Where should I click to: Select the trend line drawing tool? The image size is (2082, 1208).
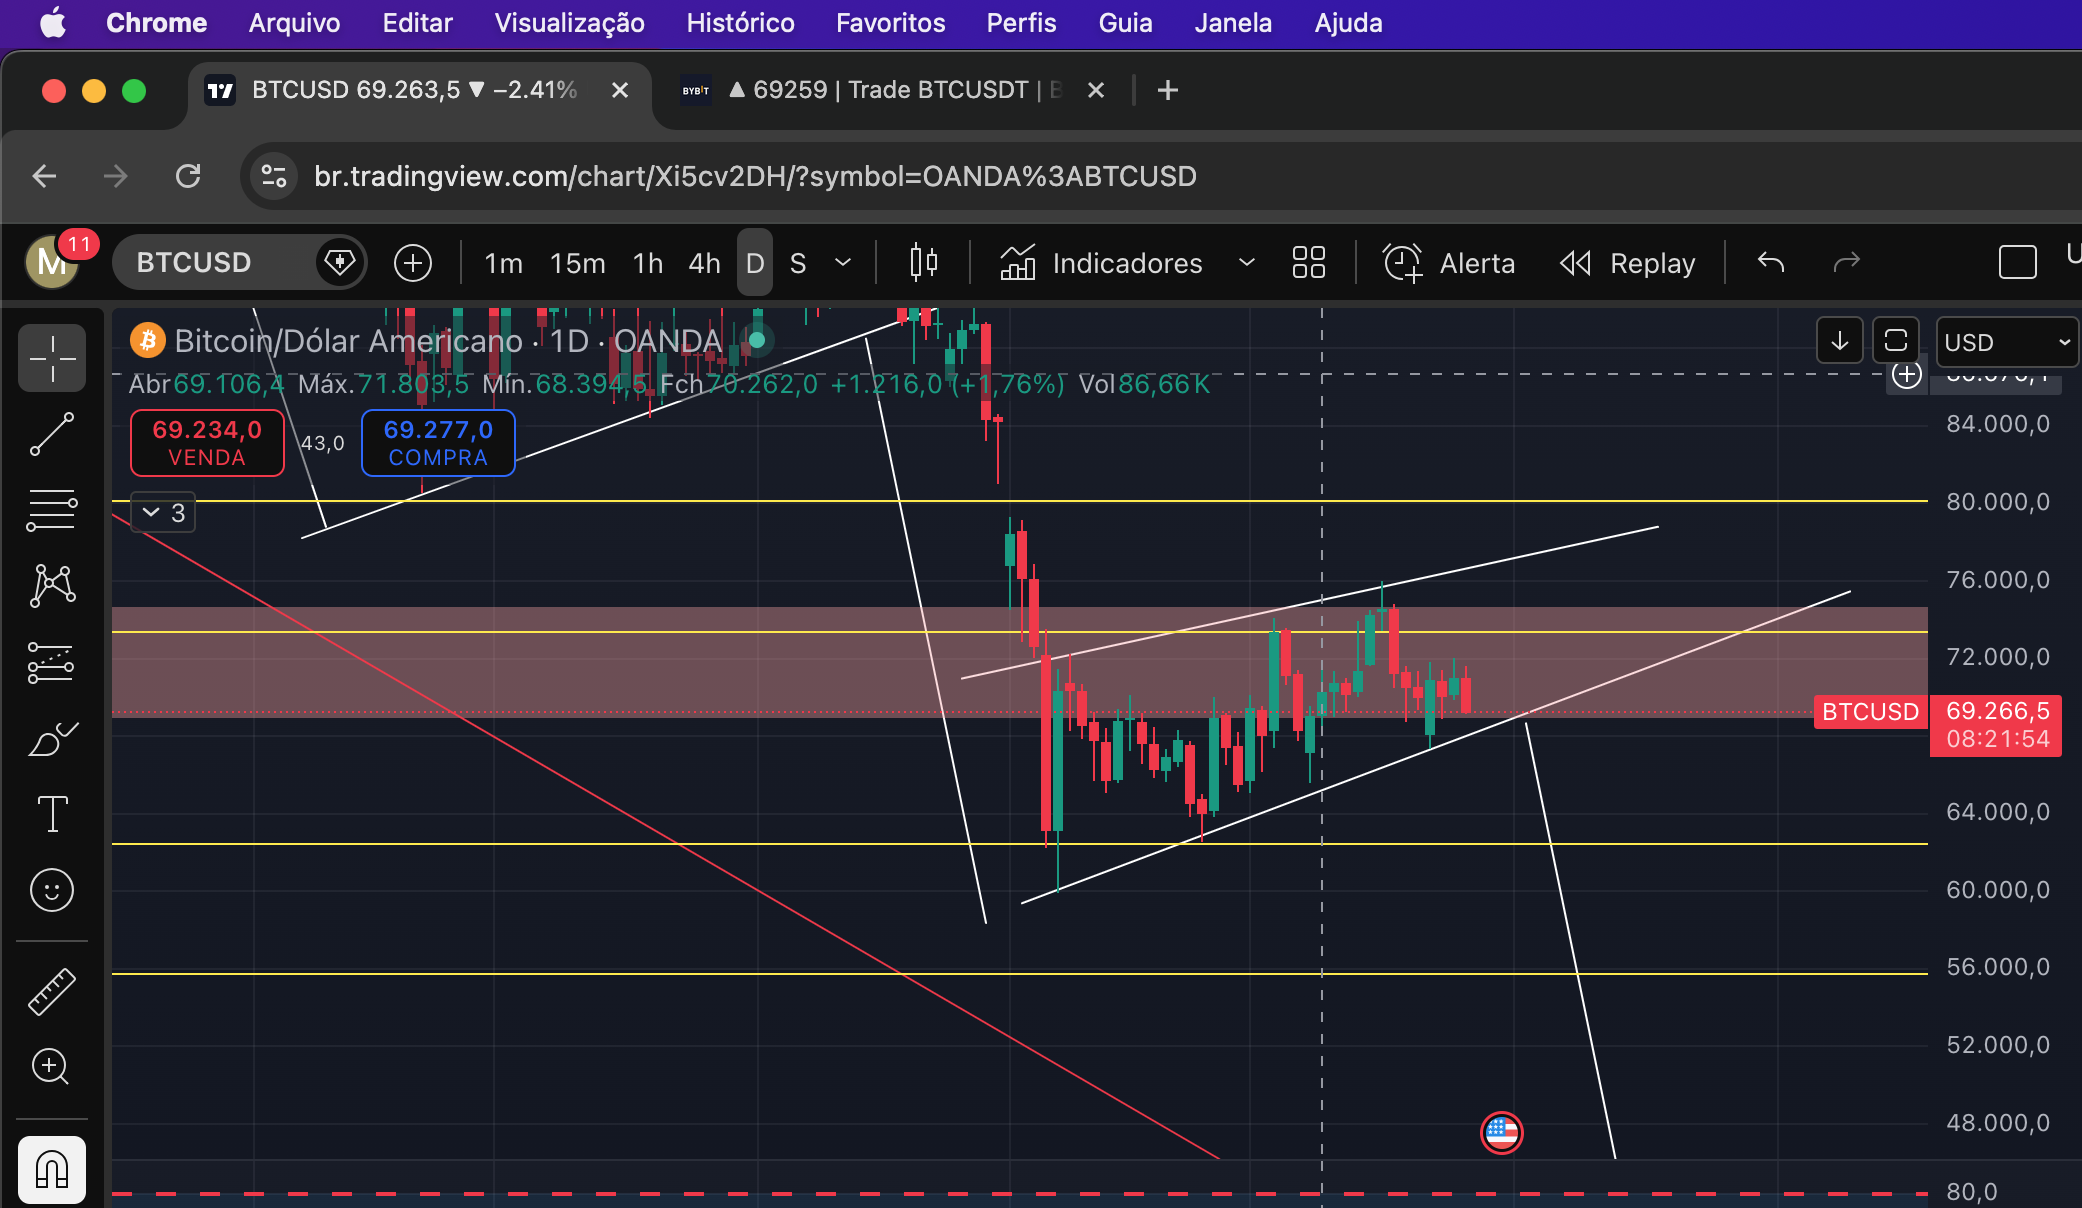(52, 434)
